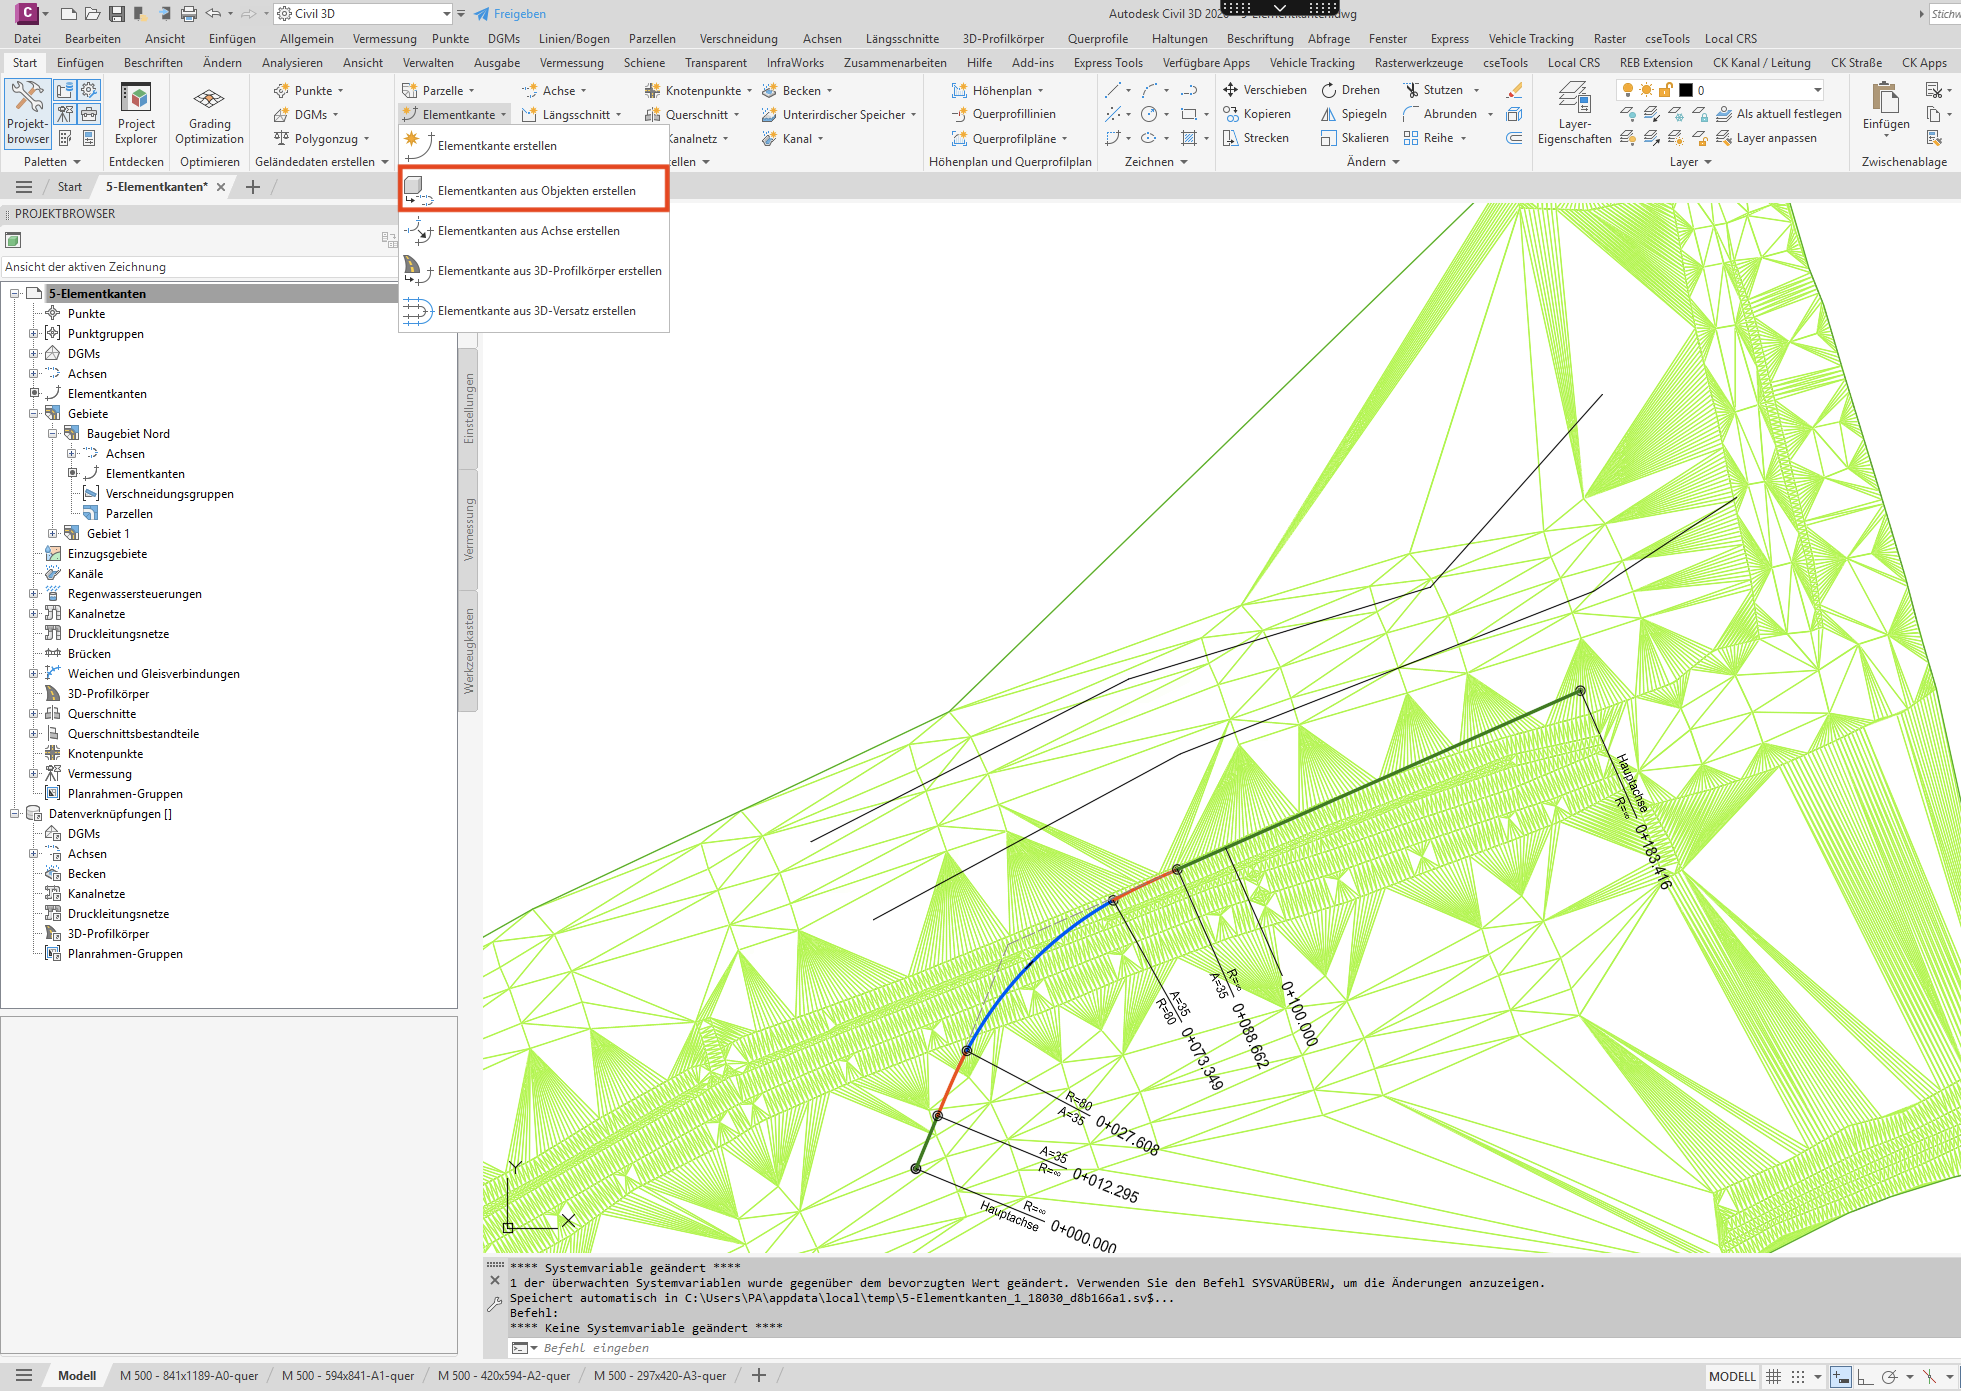Choose the Strecken (stretch) tool
This screenshot has width=1961, height=1391.
[1256, 138]
